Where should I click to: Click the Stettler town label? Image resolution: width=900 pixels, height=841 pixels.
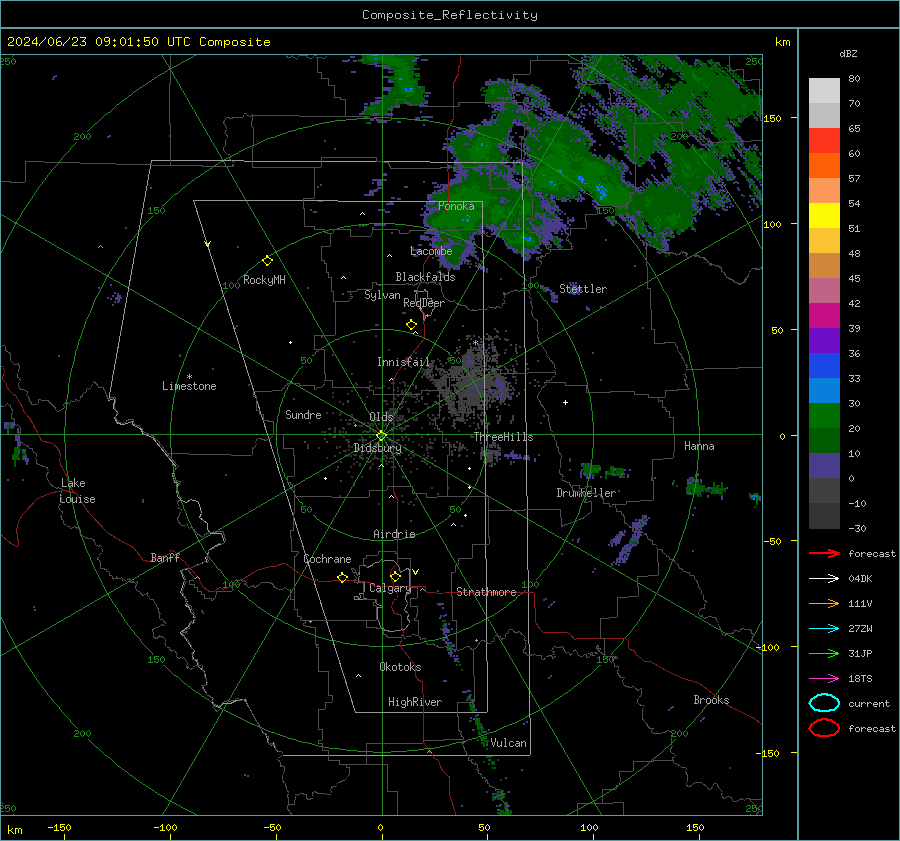coord(583,289)
